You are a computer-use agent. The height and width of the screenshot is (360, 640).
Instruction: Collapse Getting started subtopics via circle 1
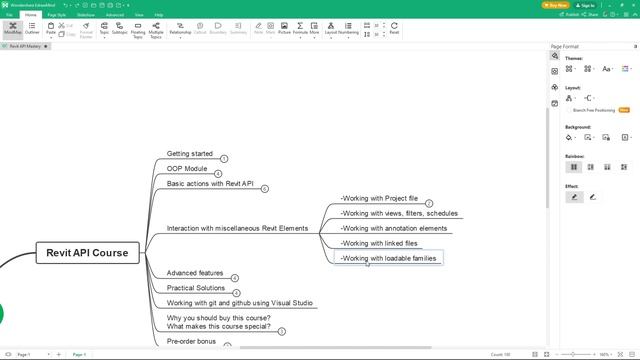[x=224, y=159]
